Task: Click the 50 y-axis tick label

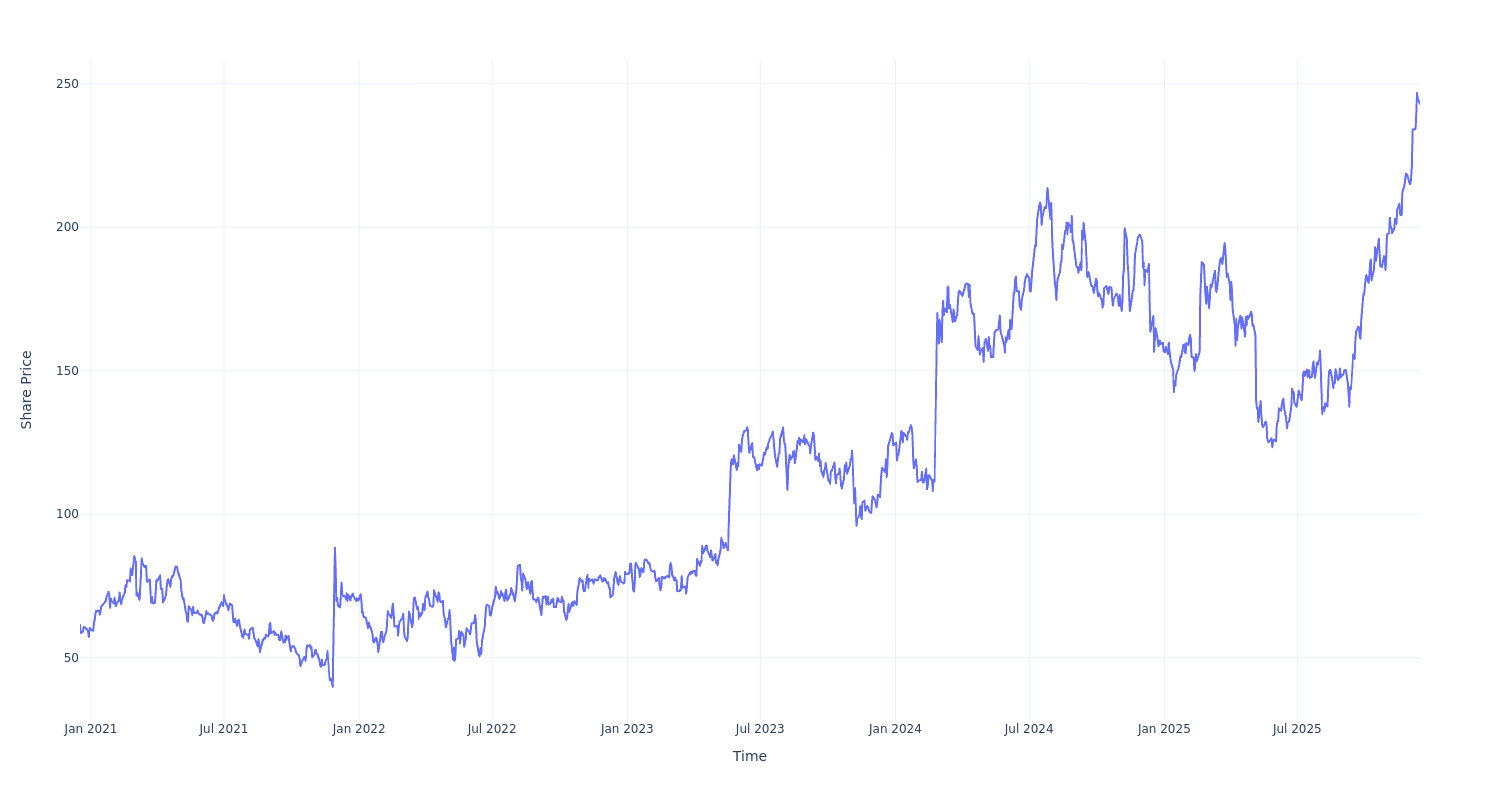Action: click(71, 658)
